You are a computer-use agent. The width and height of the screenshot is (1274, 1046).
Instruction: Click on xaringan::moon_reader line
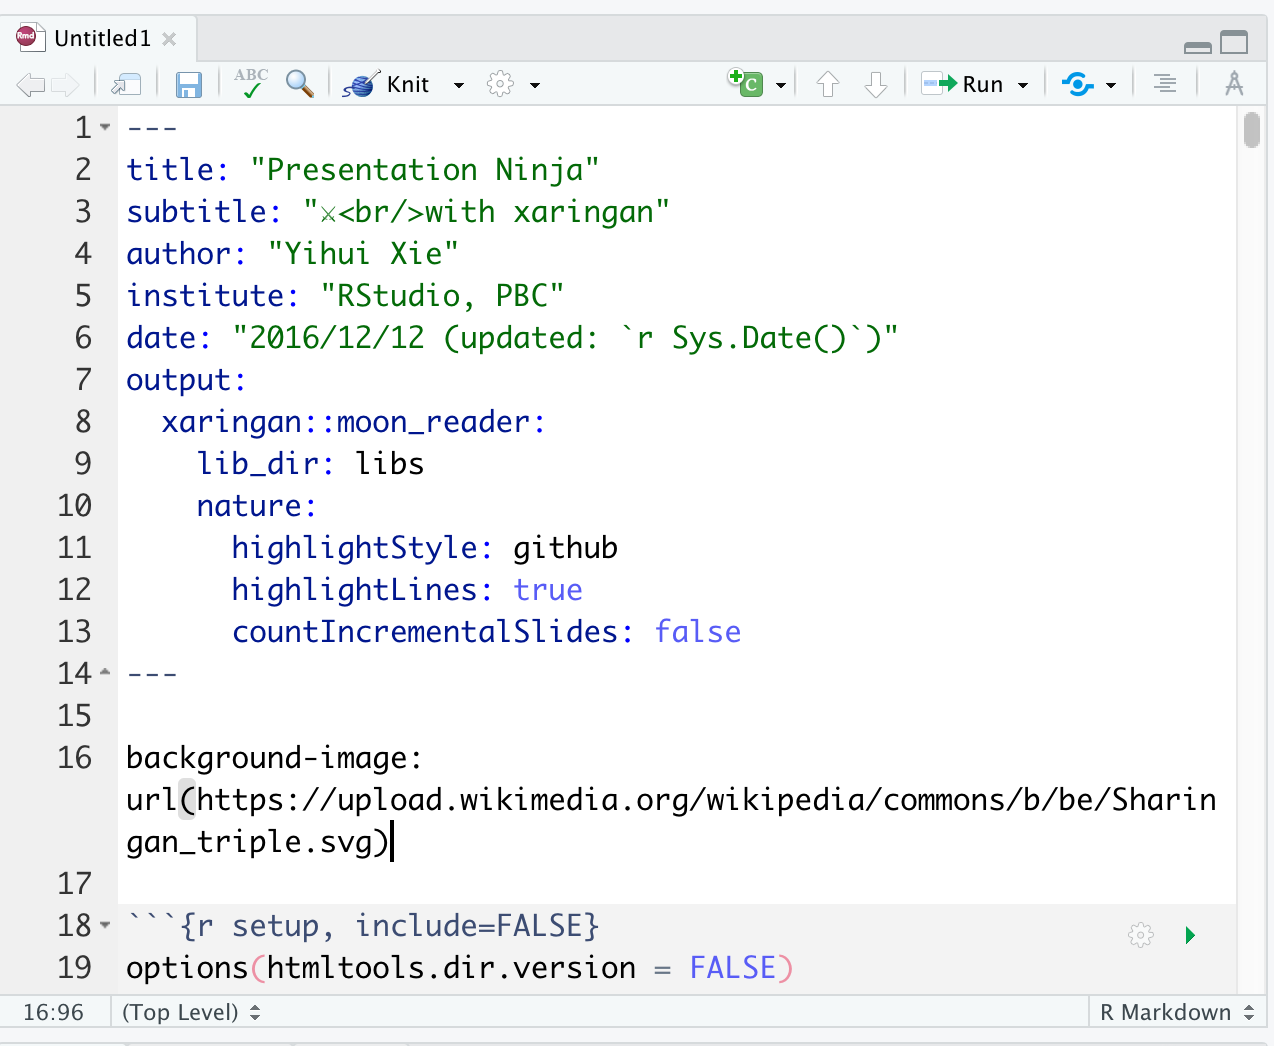[354, 422]
